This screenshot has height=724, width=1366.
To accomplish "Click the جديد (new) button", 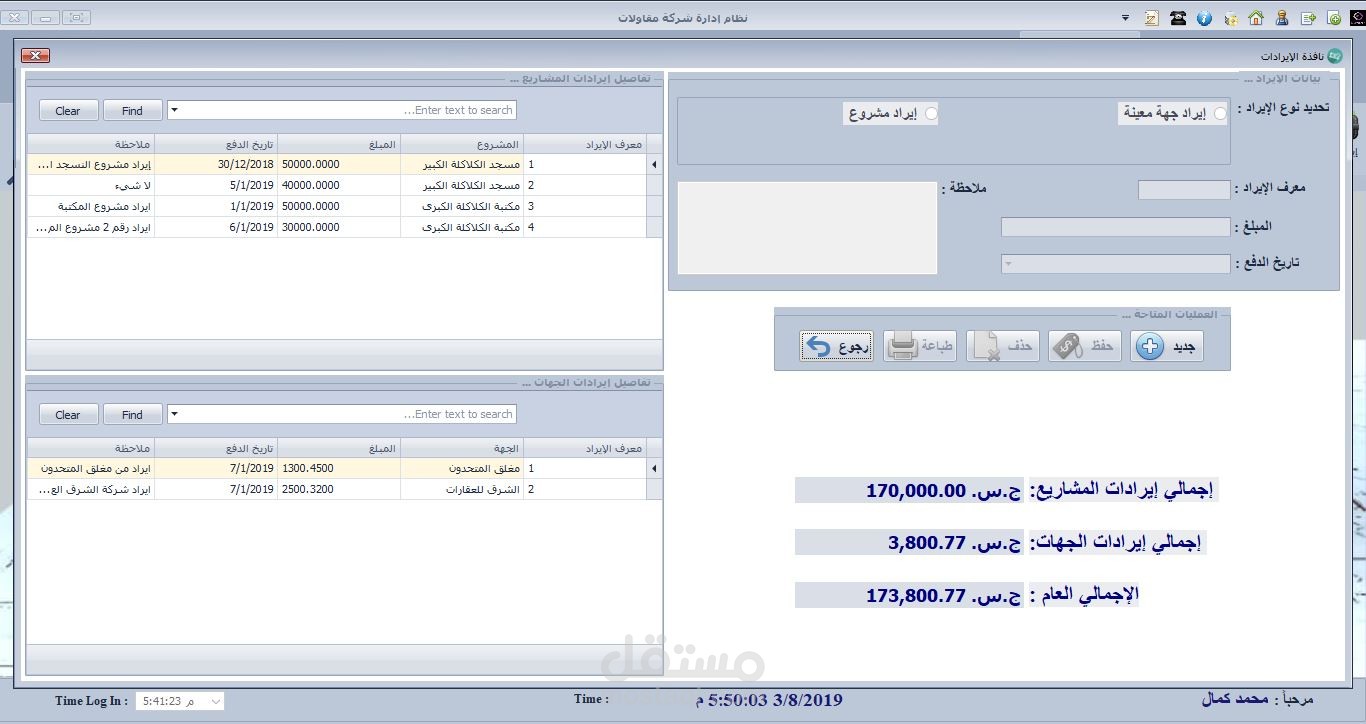I will [x=1167, y=346].
